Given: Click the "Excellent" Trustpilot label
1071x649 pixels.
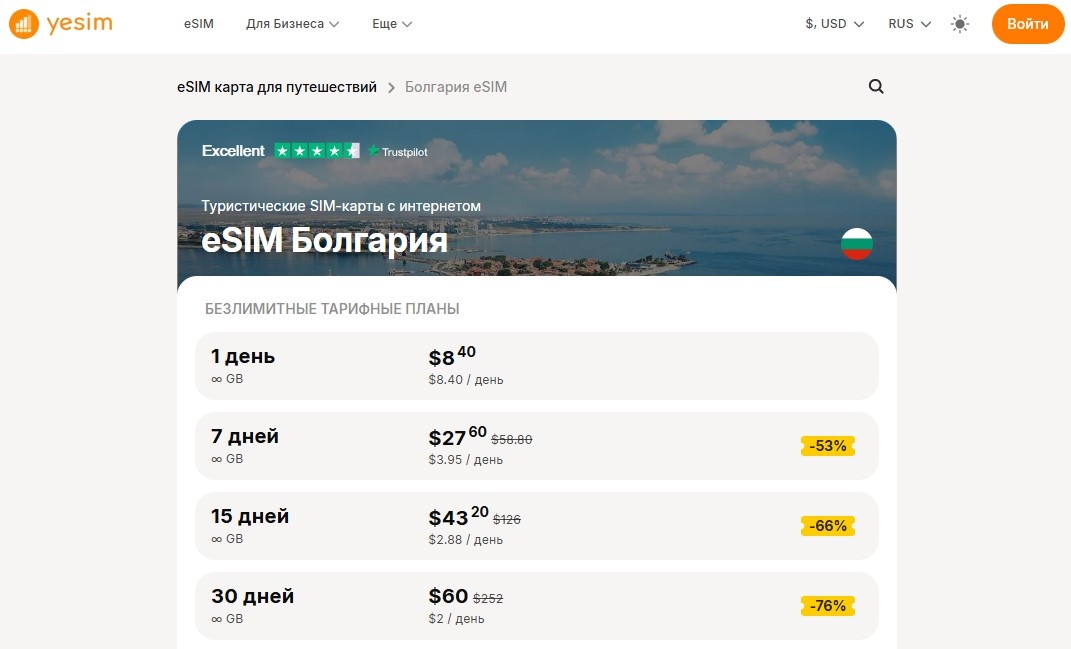Looking at the screenshot, I should coord(233,150).
